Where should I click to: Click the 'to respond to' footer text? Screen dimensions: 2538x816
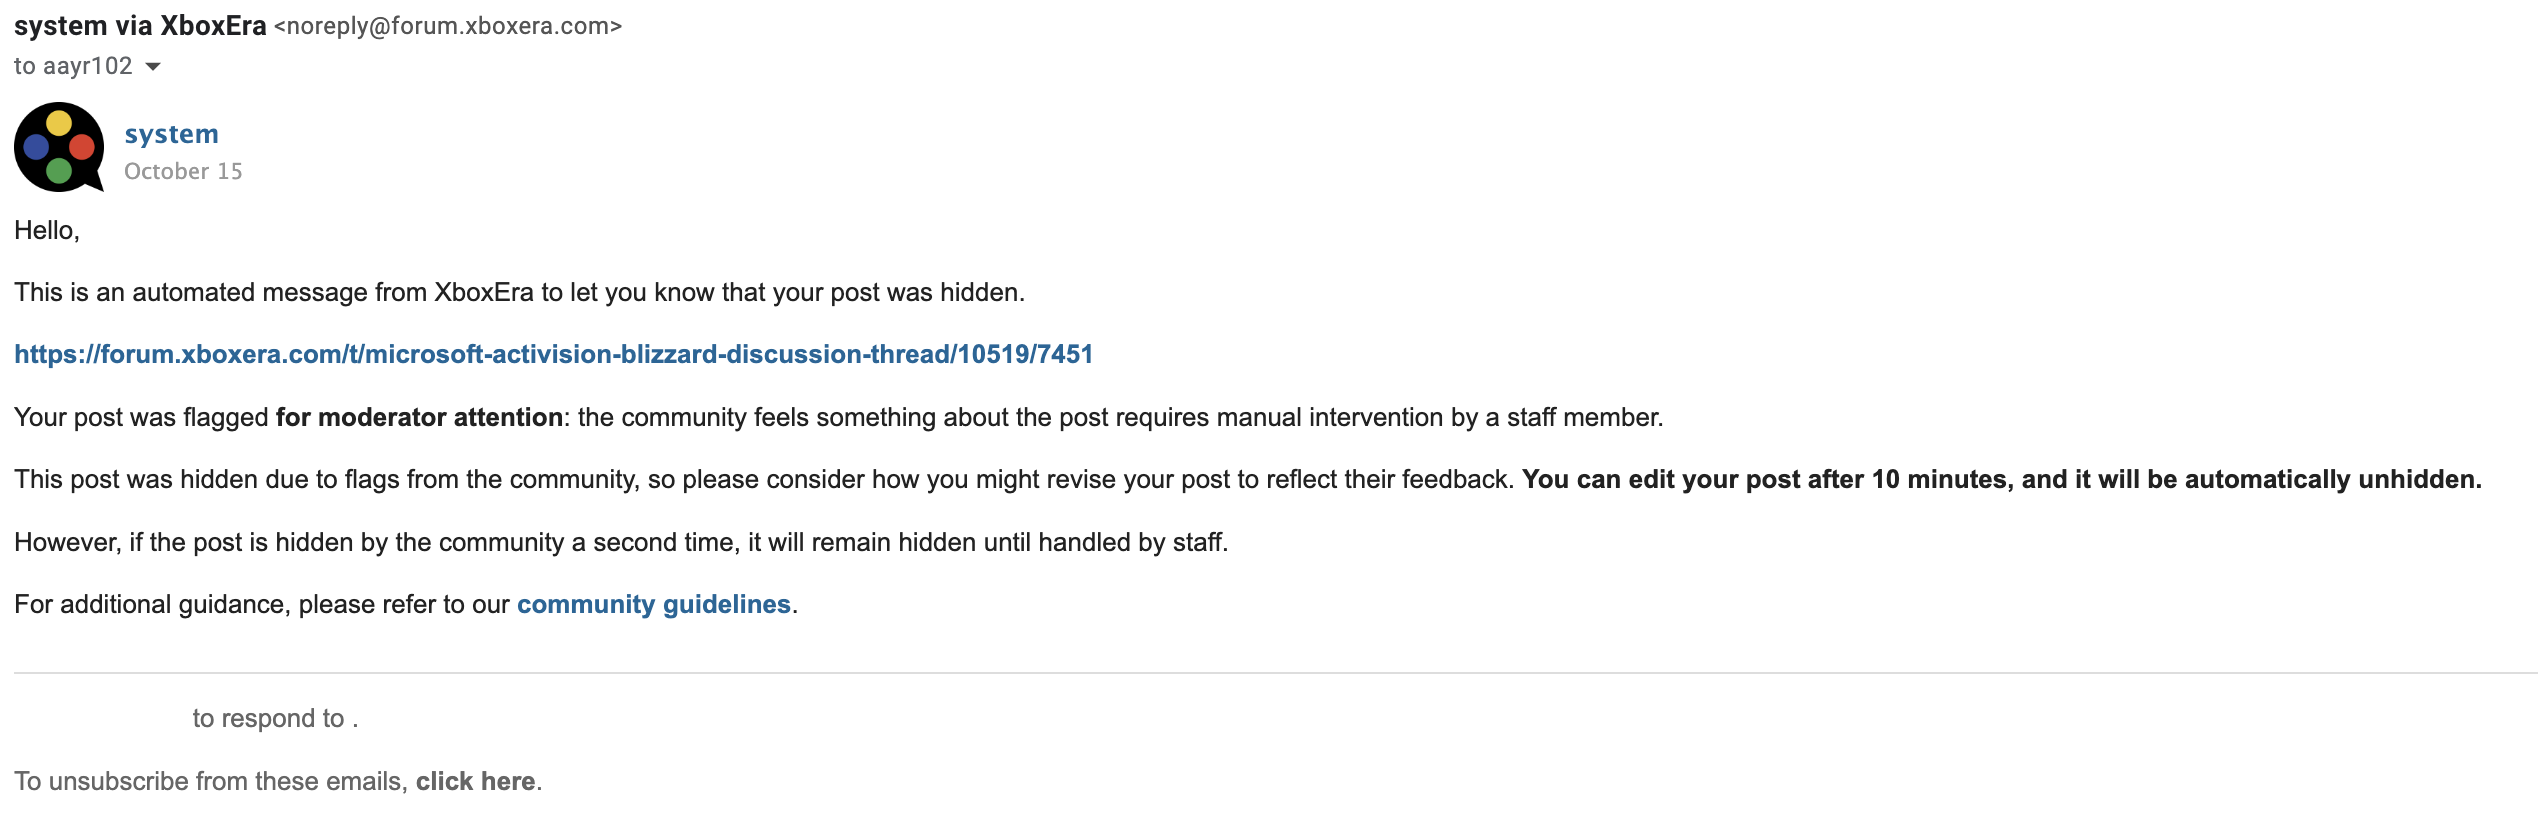coord(268,718)
